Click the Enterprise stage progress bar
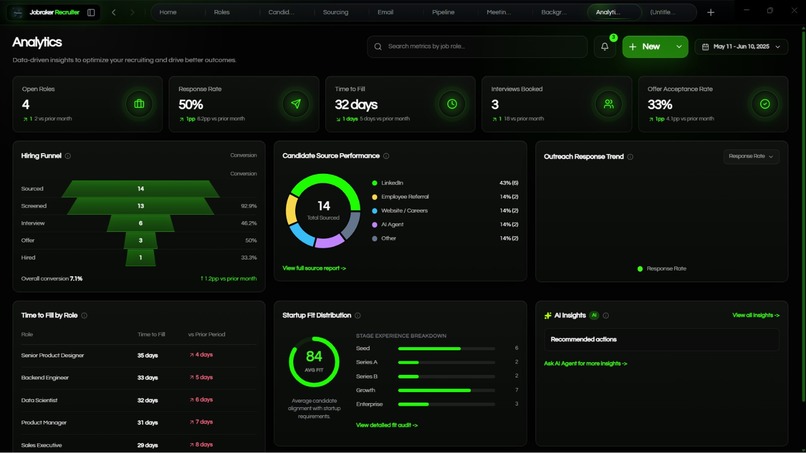 446,404
